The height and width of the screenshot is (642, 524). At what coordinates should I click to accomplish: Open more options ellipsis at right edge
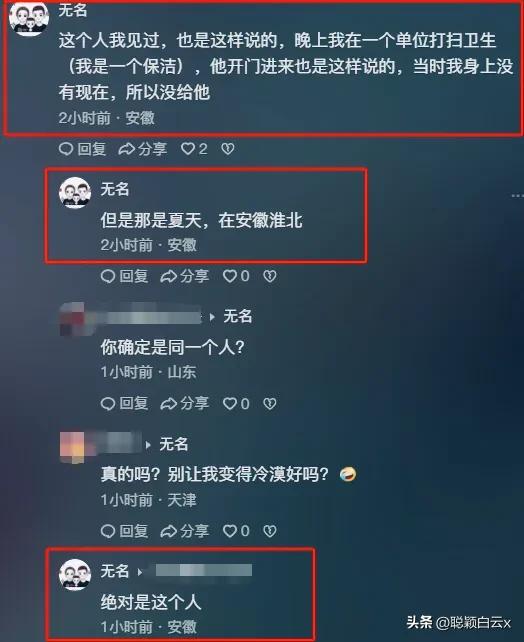point(517,196)
